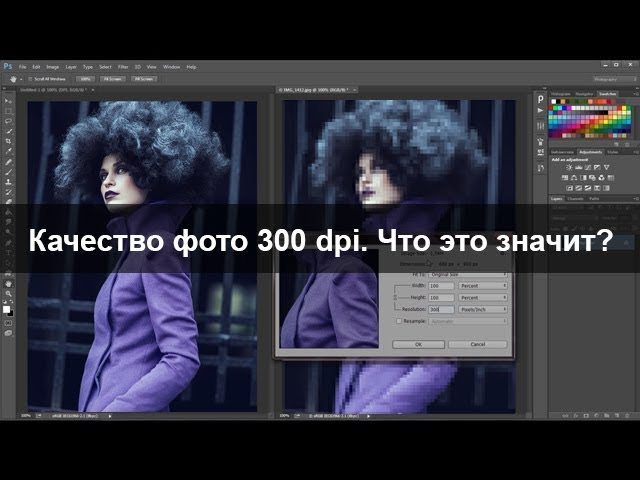Viewport: 640px width, 480px height.
Task: Switch to the Navigator tab
Action: click(x=584, y=94)
